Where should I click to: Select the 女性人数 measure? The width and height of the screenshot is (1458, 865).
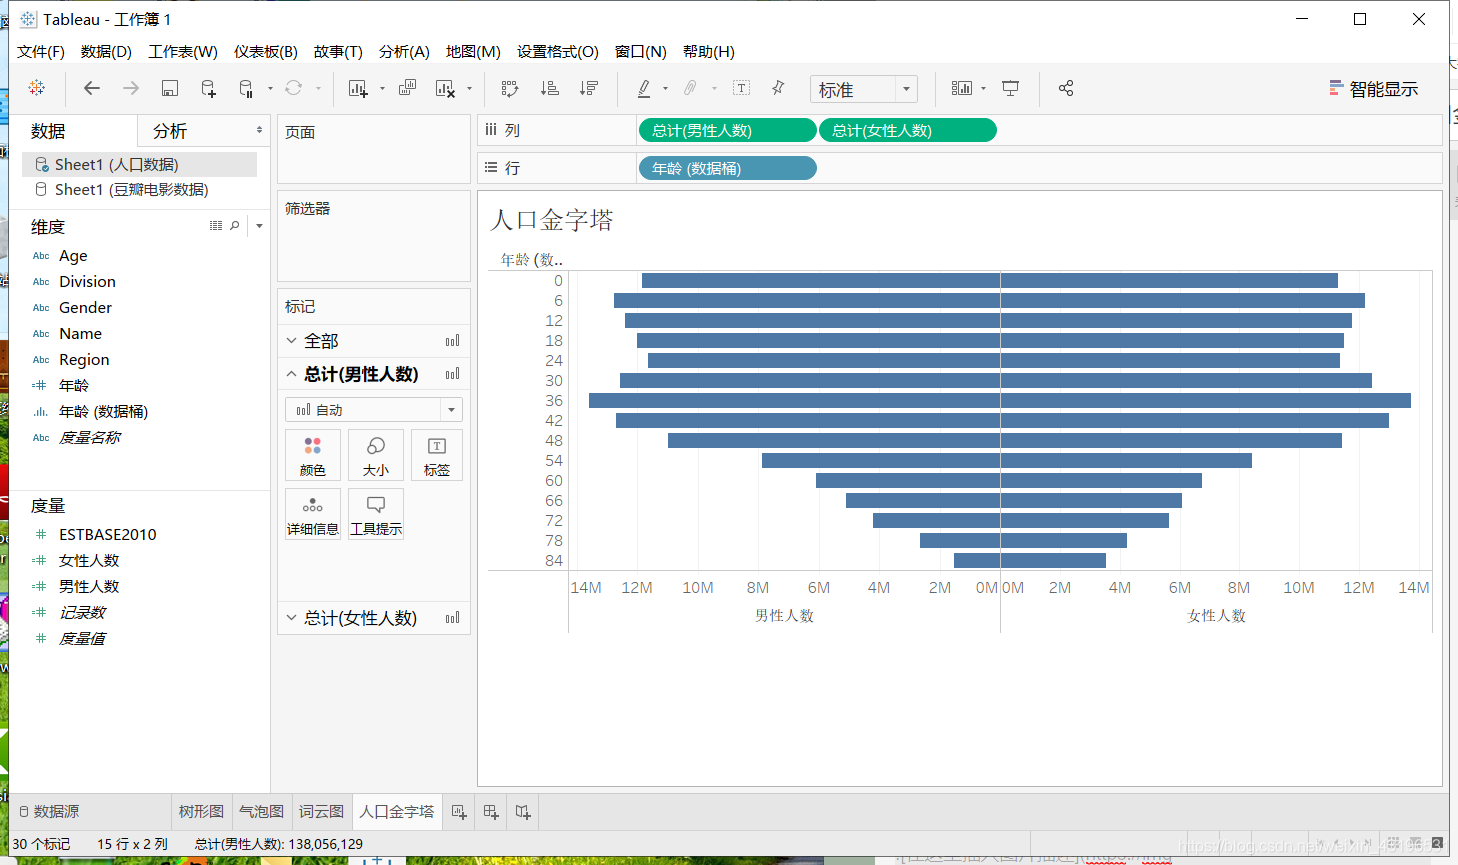[x=89, y=561]
